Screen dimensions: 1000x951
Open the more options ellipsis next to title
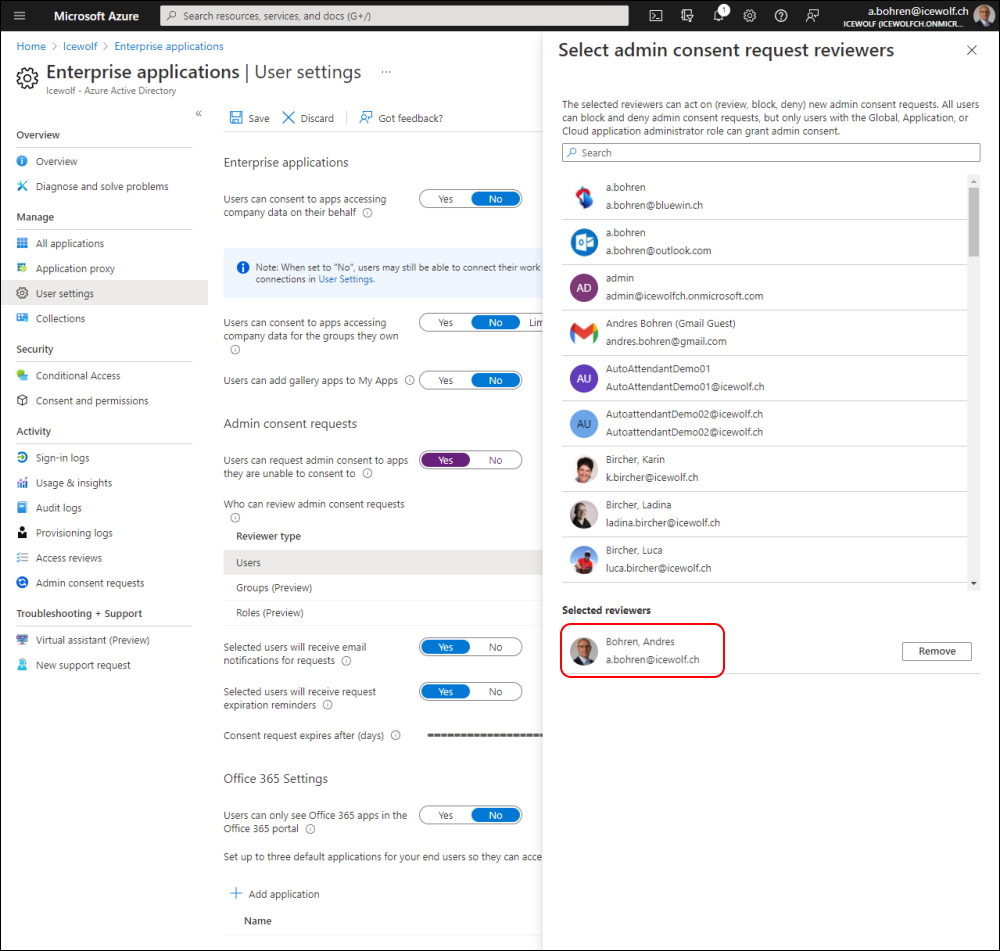pyautogui.click(x=386, y=72)
